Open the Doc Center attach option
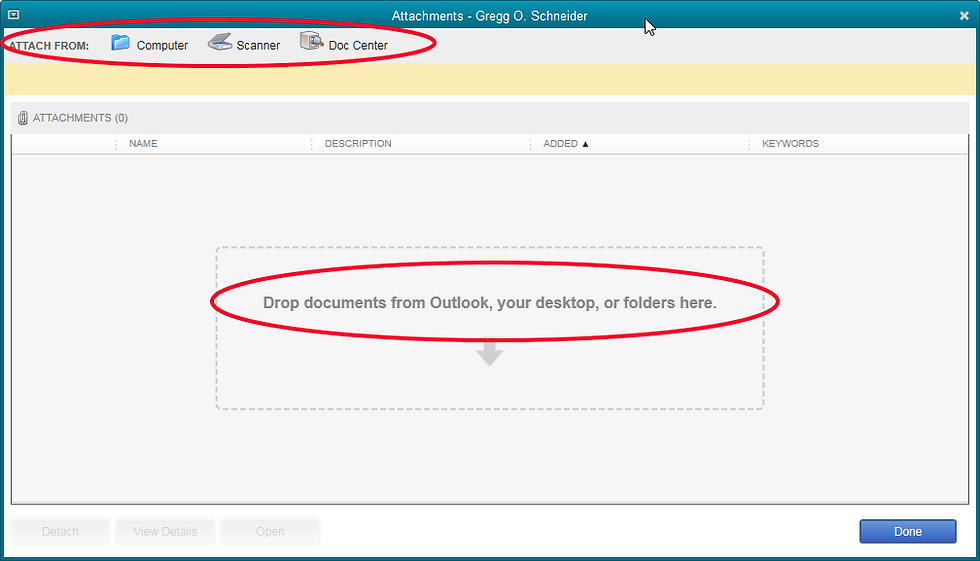980x561 pixels. coord(344,44)
